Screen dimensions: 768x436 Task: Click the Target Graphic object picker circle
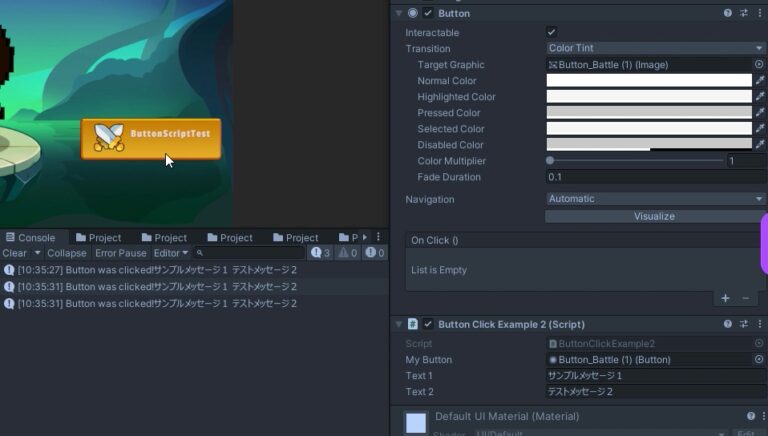click(759, 64)
